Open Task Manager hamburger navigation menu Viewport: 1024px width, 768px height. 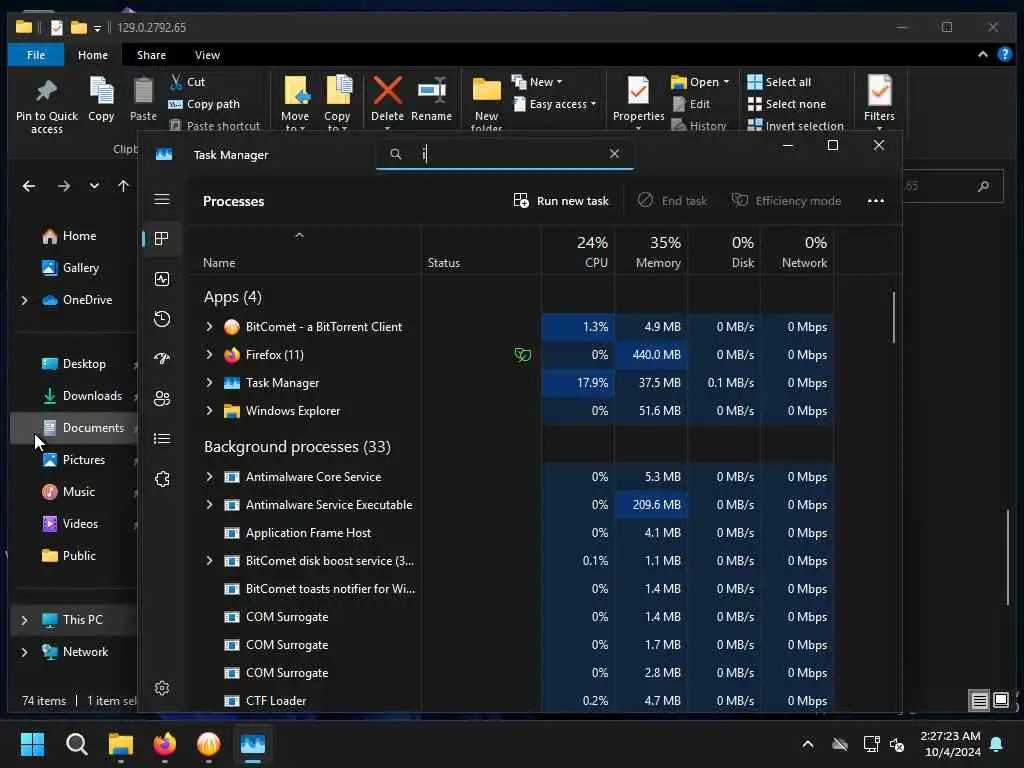162,199
